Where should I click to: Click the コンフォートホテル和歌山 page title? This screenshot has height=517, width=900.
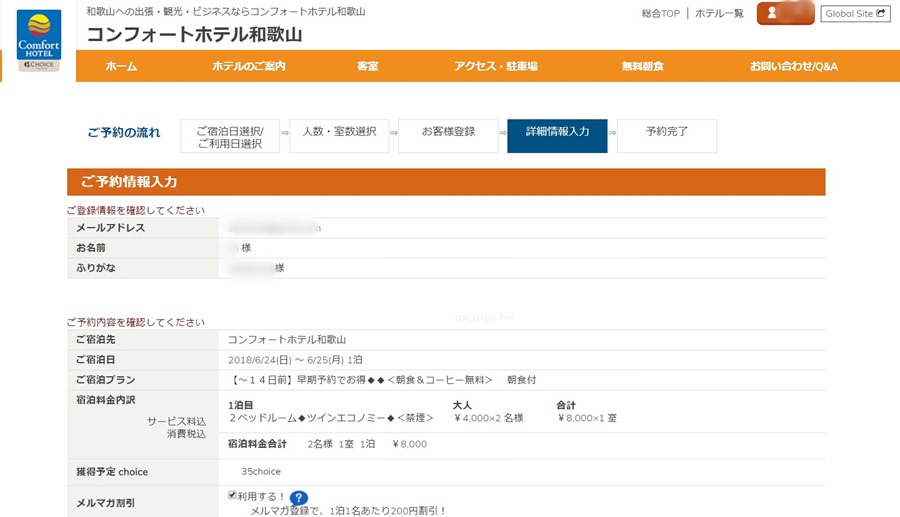pyautogui.click(x=195, y=34)
